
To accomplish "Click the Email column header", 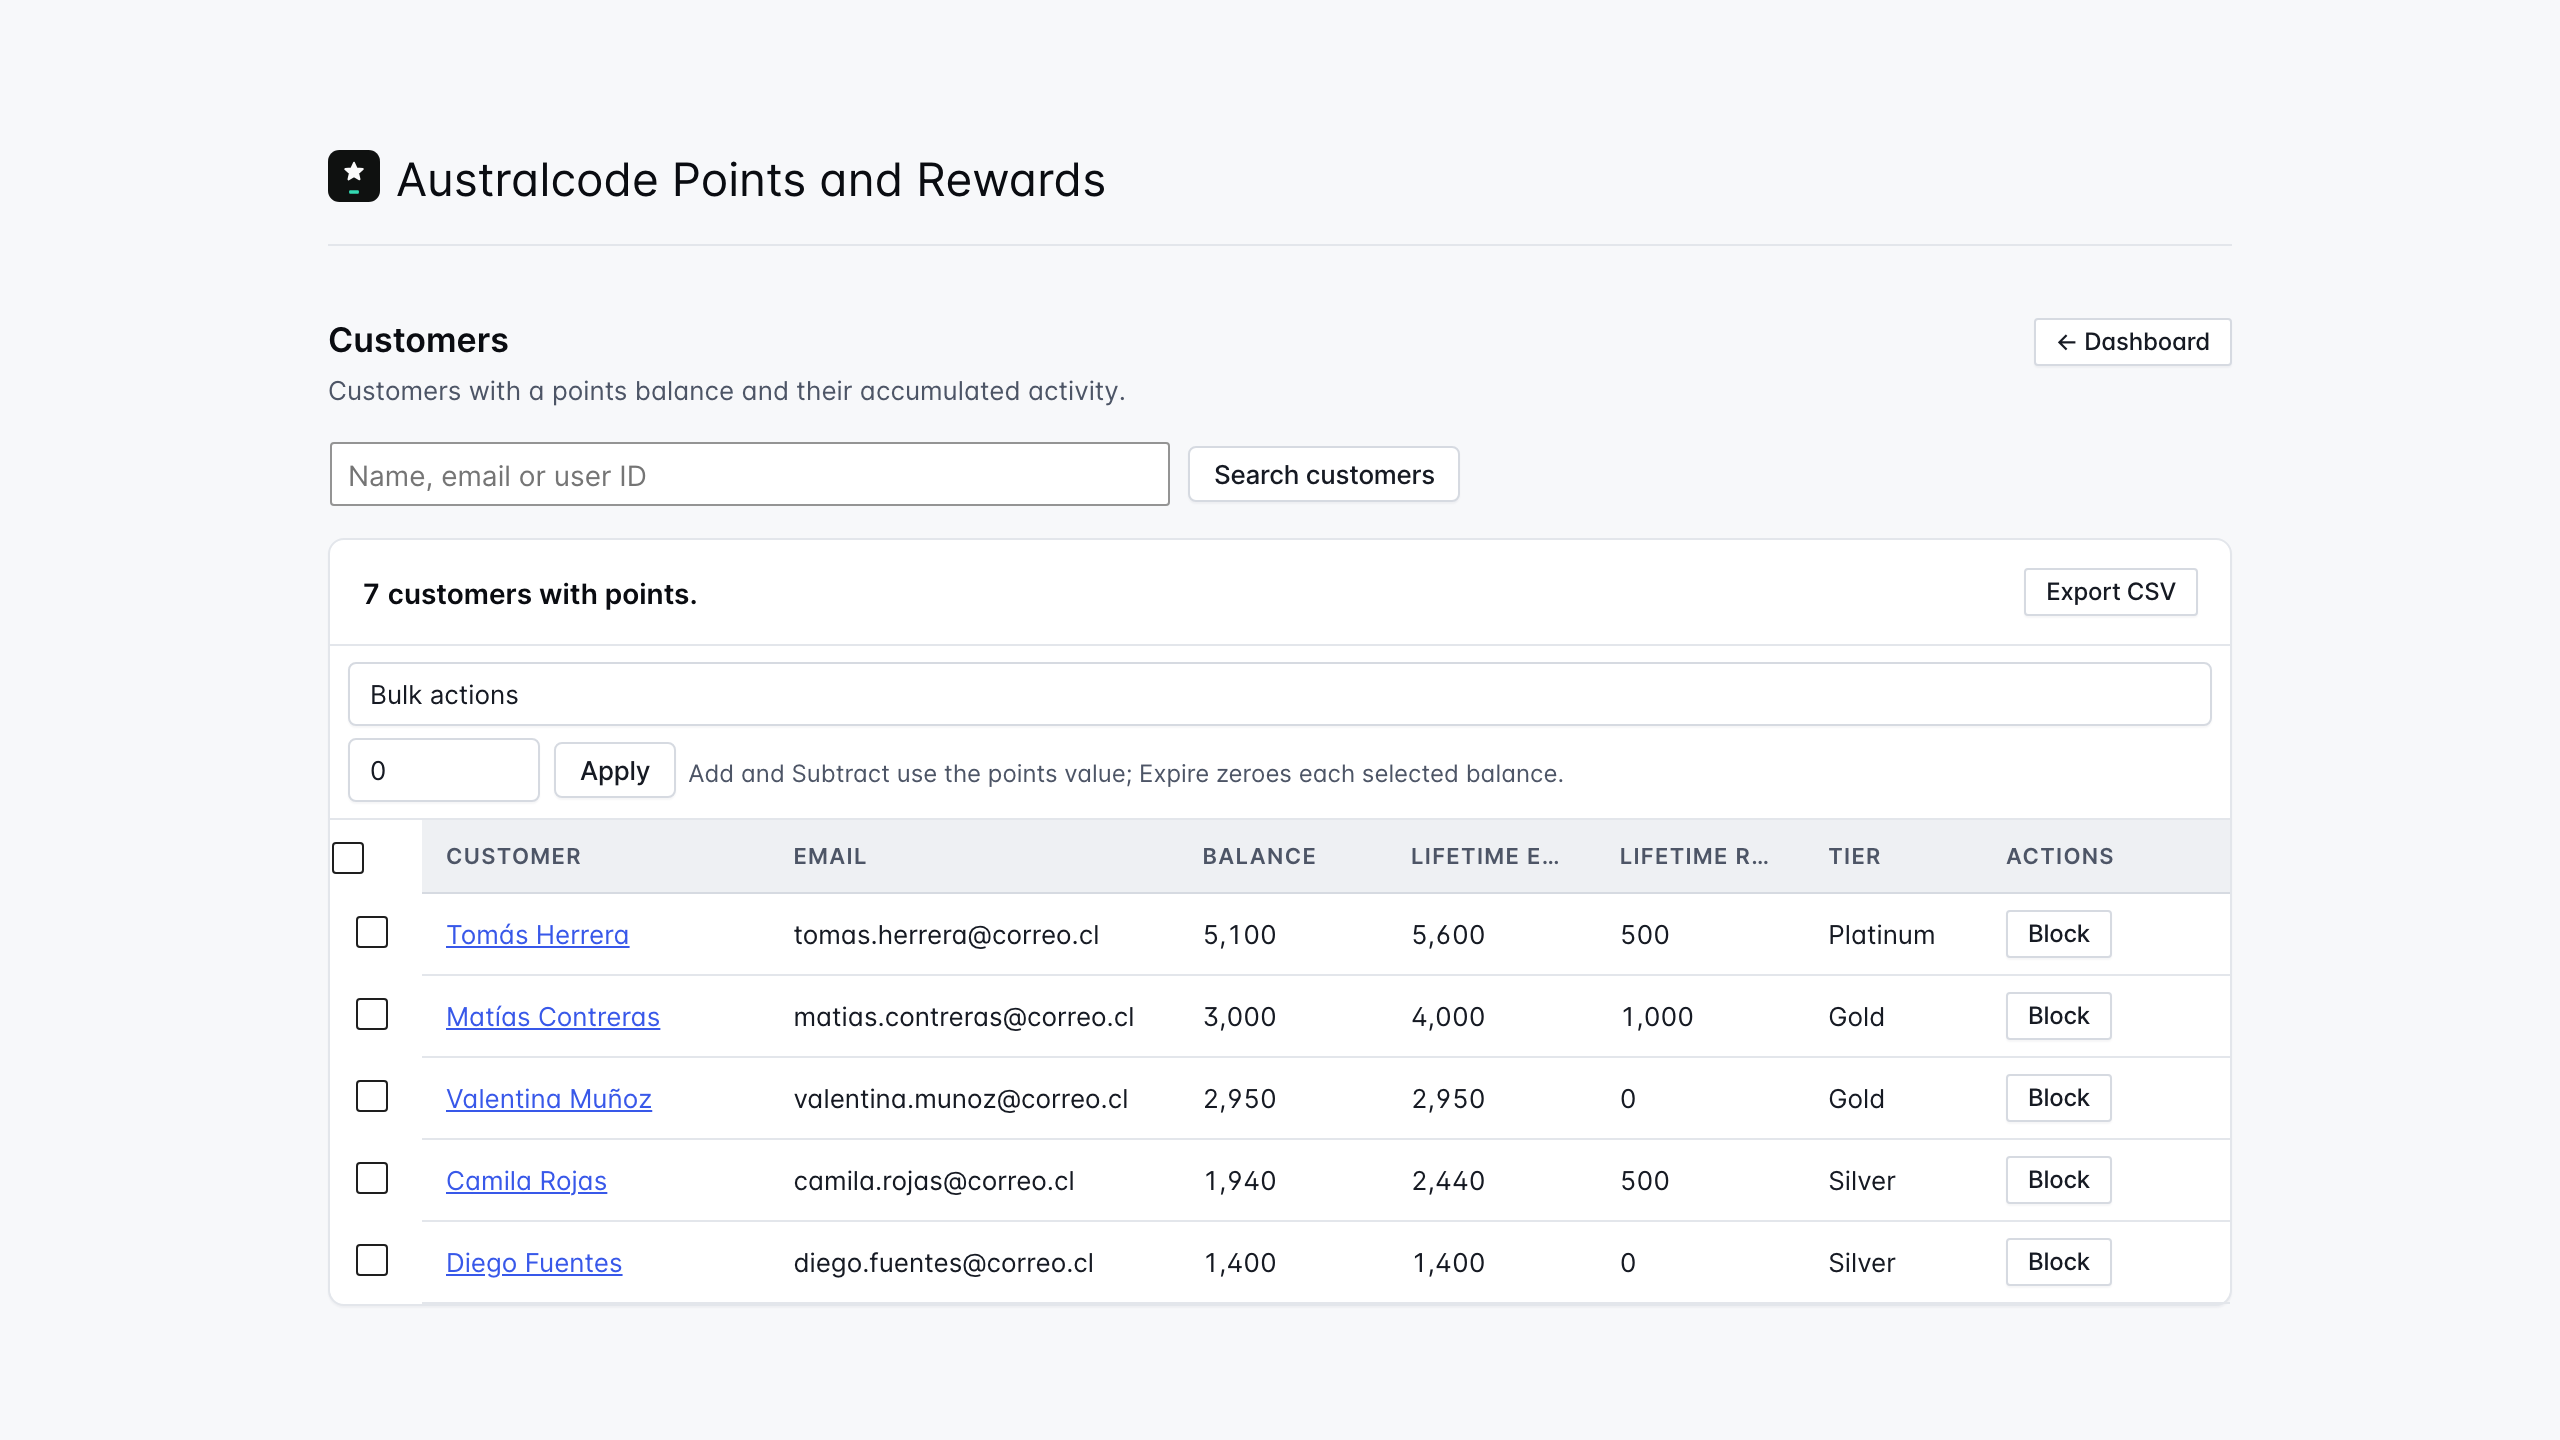I will coord(829,856).
